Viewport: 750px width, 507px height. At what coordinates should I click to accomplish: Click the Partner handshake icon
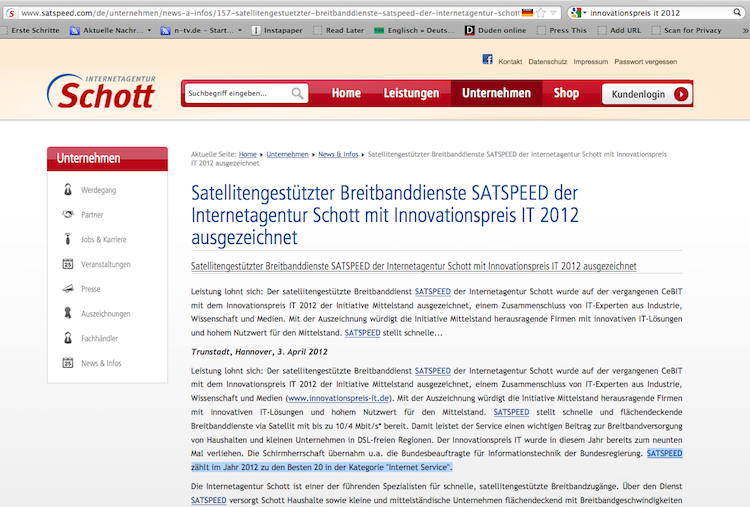coord(68,214)
